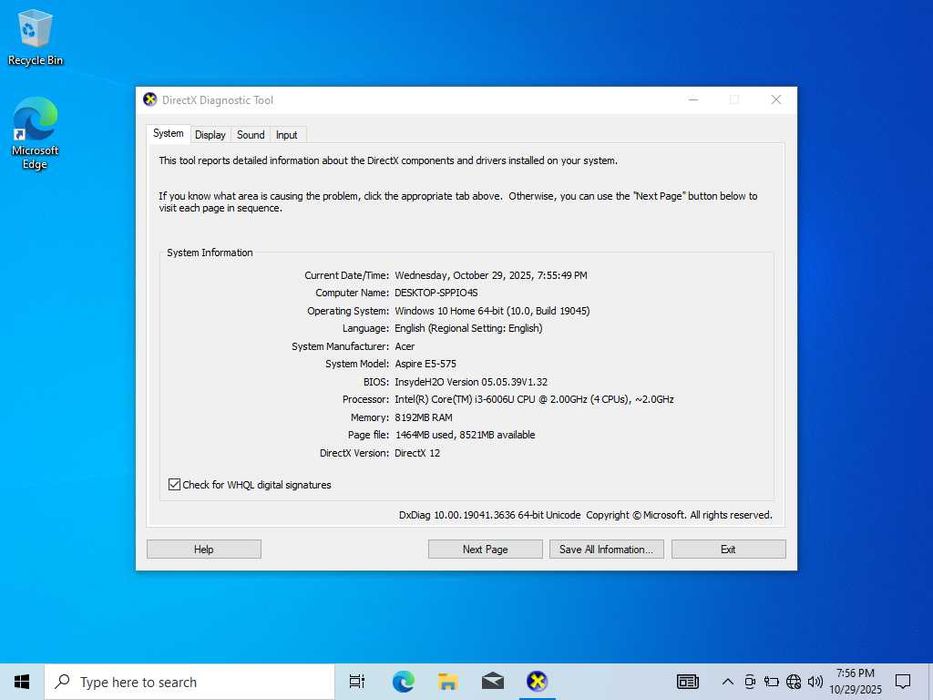Switch to the Sound tab
Viewport: 933px width, 700px height.
[x=251, y=135]
